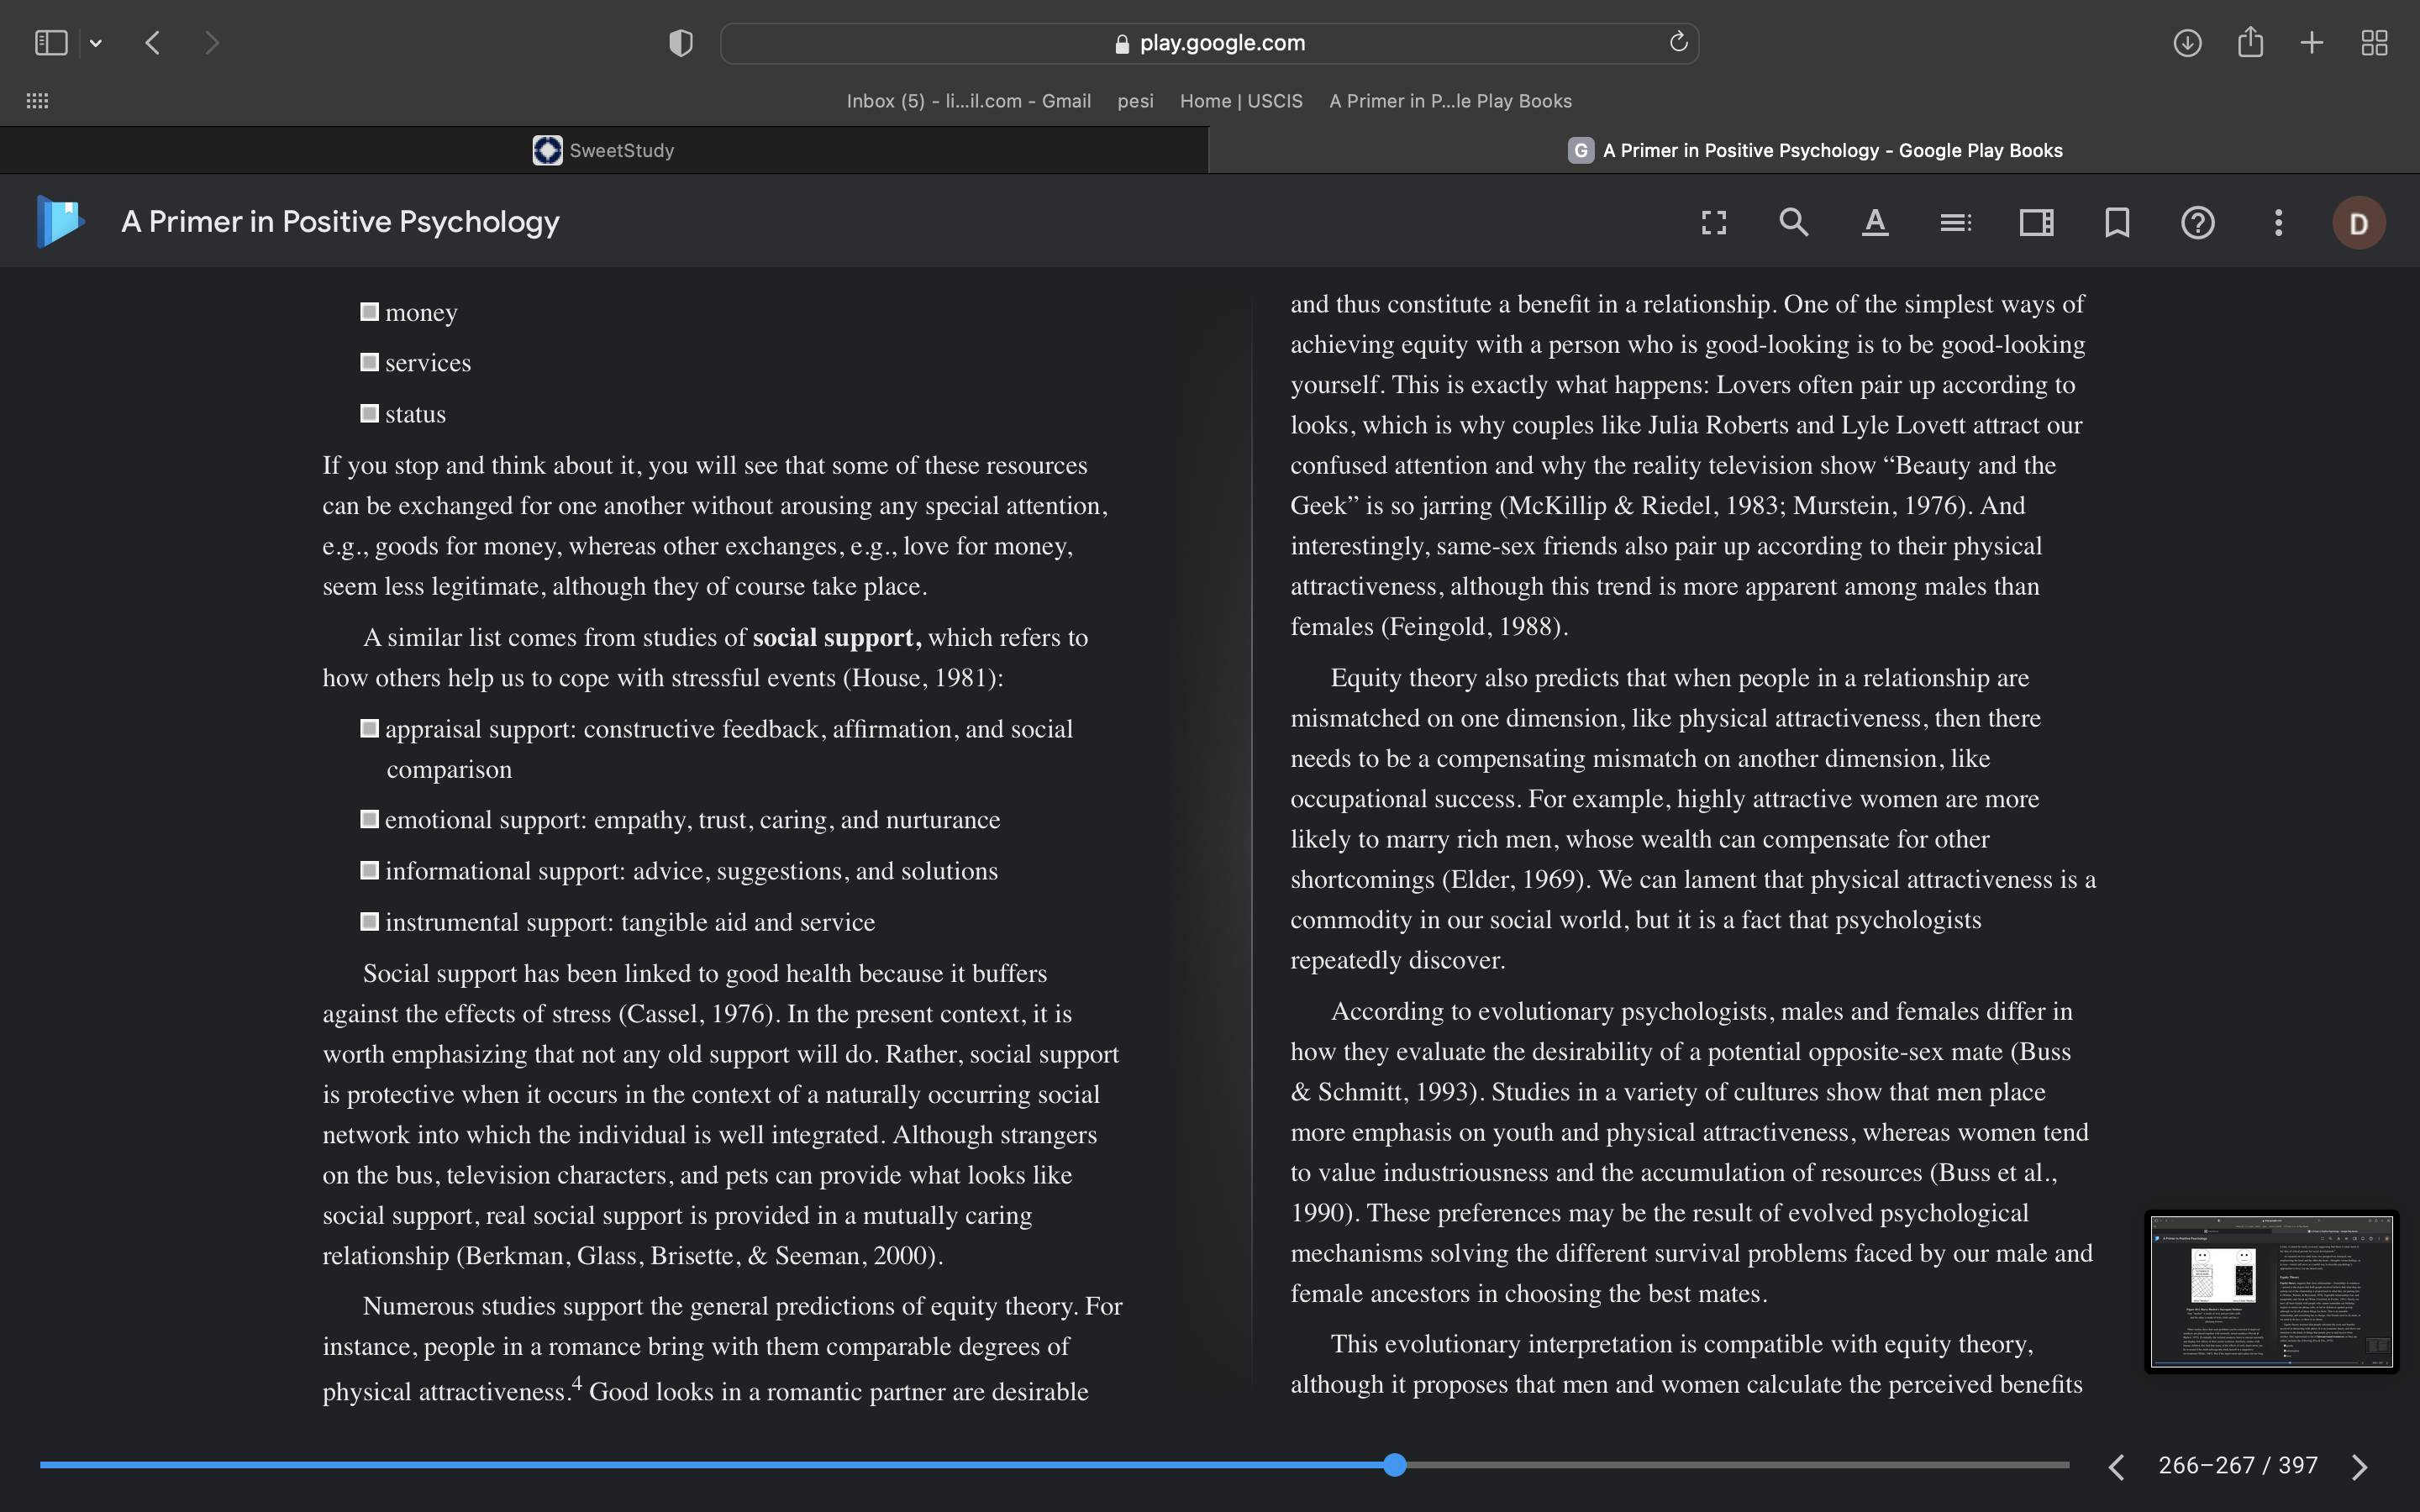Click the screenshot preview thumbnail
The width and height of the screenshot is (2420, 1512).
[2271, 1291]
